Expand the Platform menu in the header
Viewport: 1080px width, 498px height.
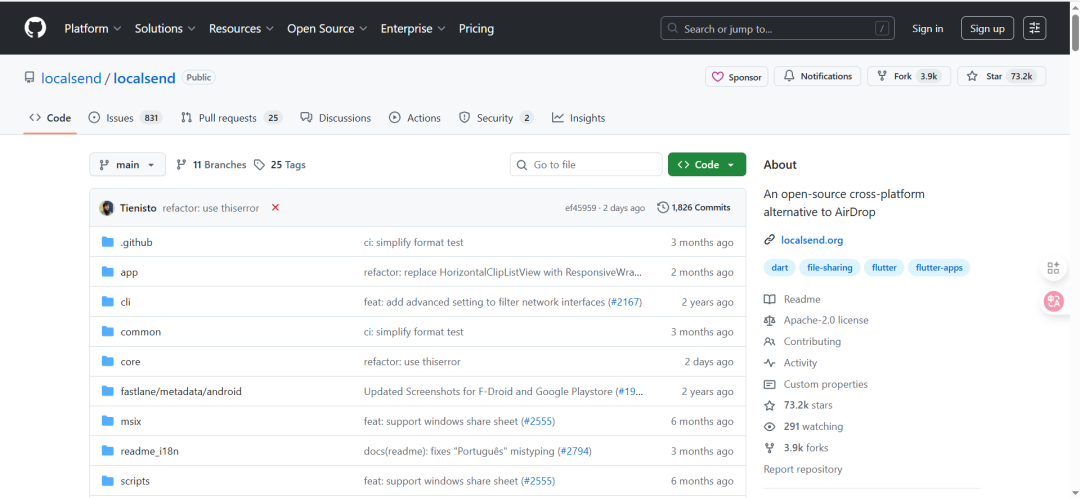click(92, 29)
